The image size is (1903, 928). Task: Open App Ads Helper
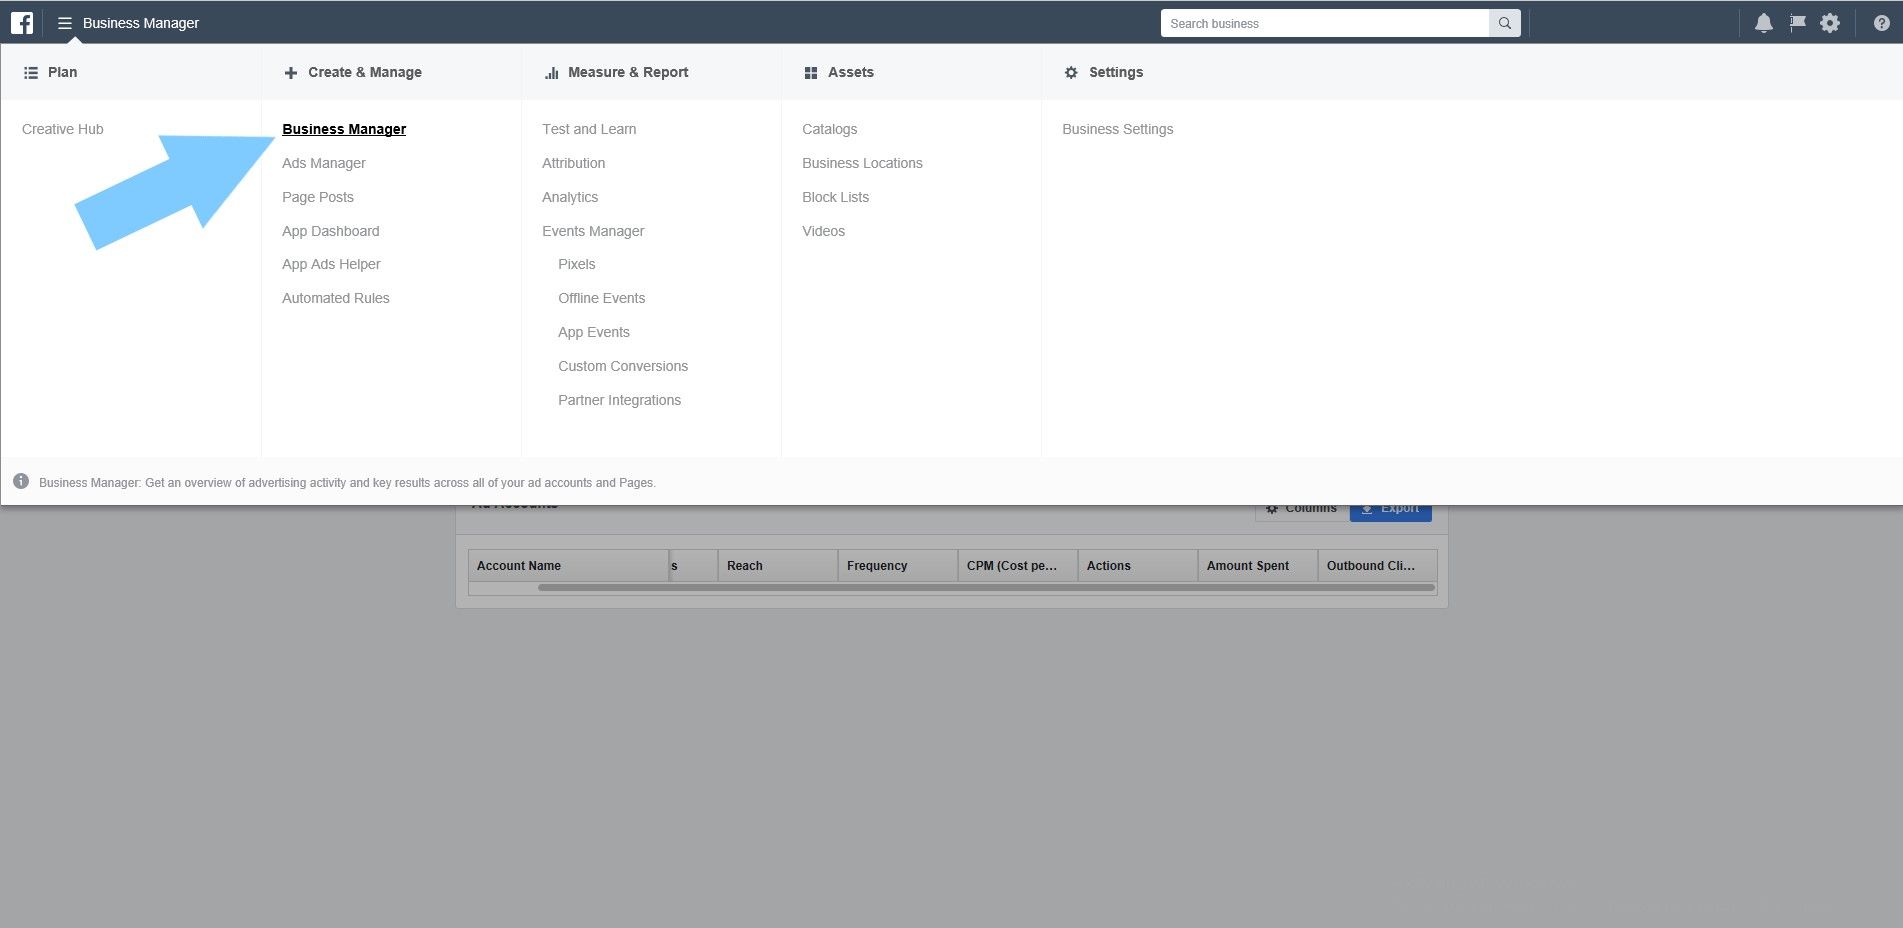pos(331,264)
